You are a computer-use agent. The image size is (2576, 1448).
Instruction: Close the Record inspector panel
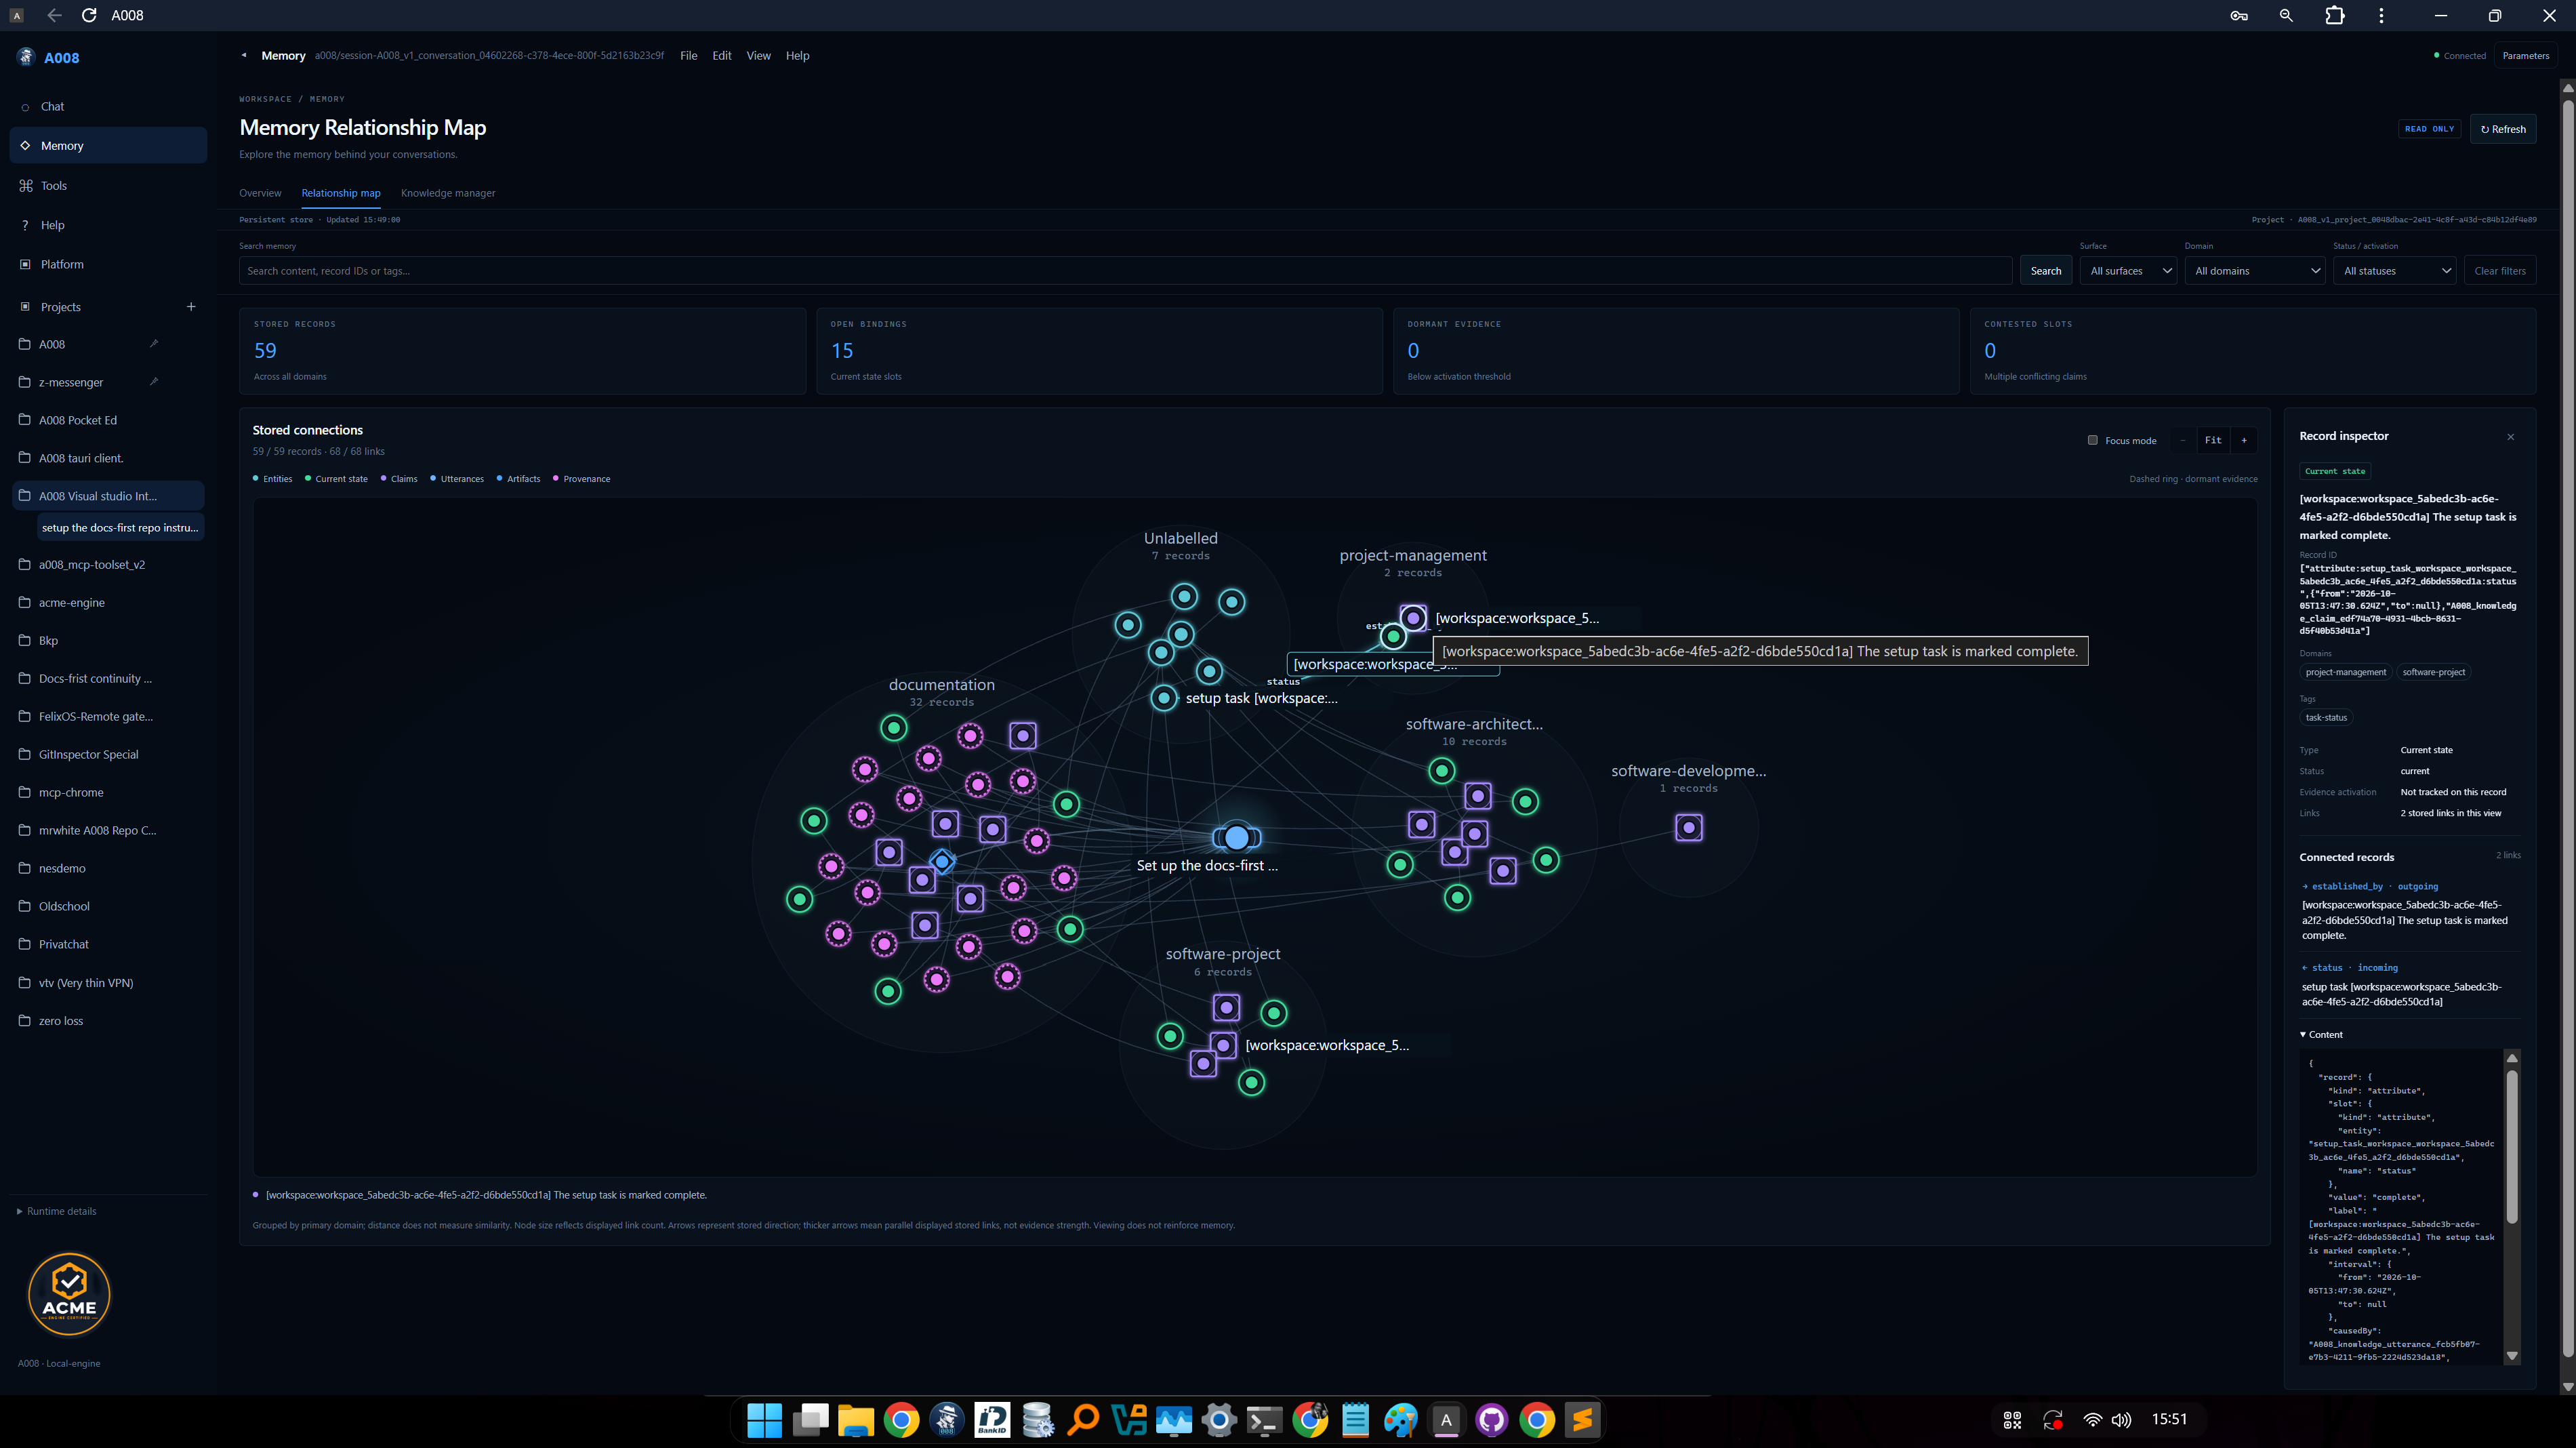tap(2510, 436)
